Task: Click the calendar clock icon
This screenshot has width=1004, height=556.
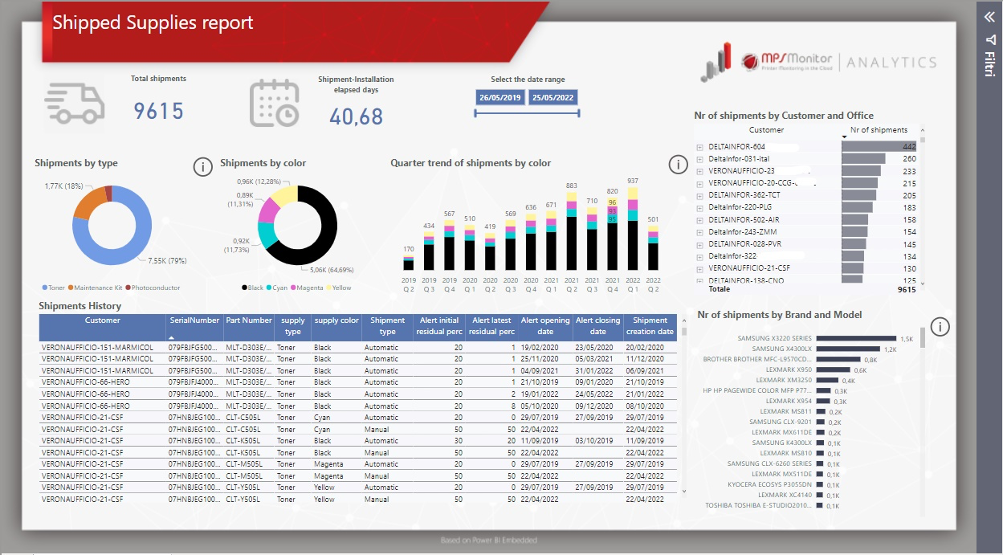Action: coord(274,102)
